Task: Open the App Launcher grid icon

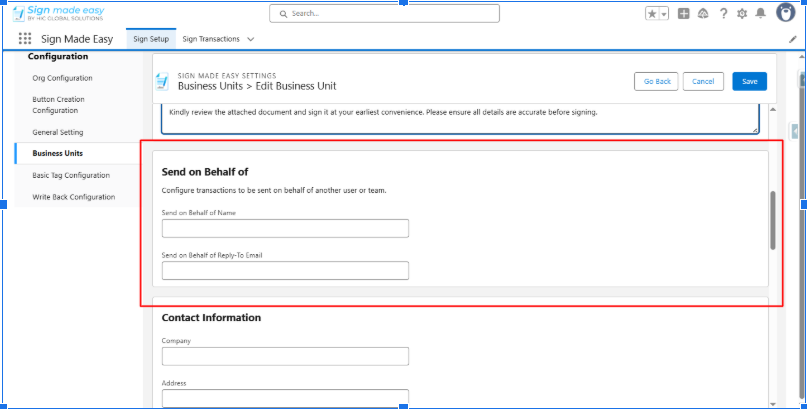Action: coord(25,39)
